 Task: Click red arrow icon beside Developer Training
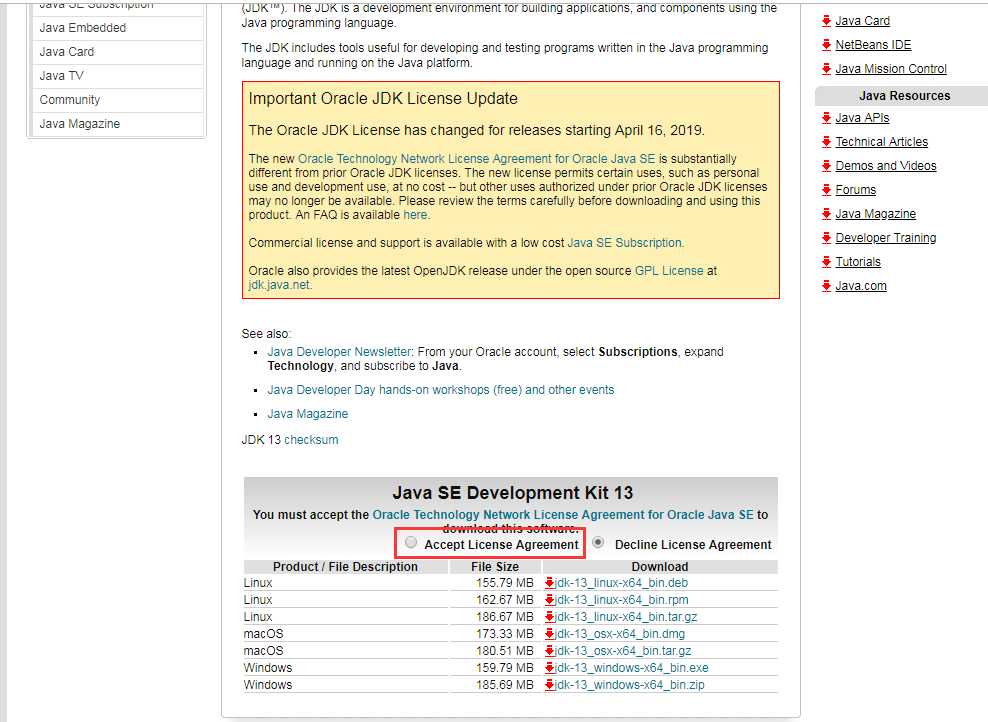click(826, 238)
